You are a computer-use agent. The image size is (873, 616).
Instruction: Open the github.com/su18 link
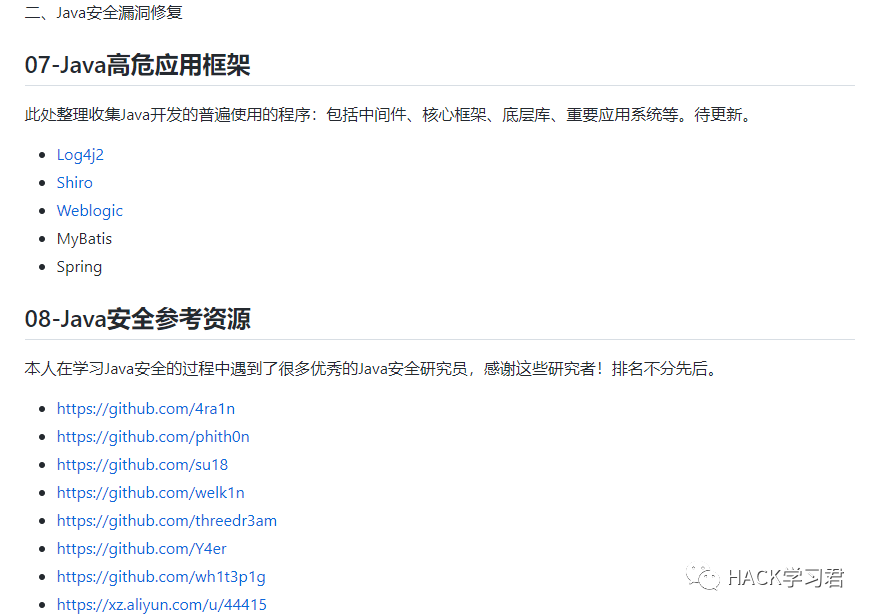click(143, 465)
